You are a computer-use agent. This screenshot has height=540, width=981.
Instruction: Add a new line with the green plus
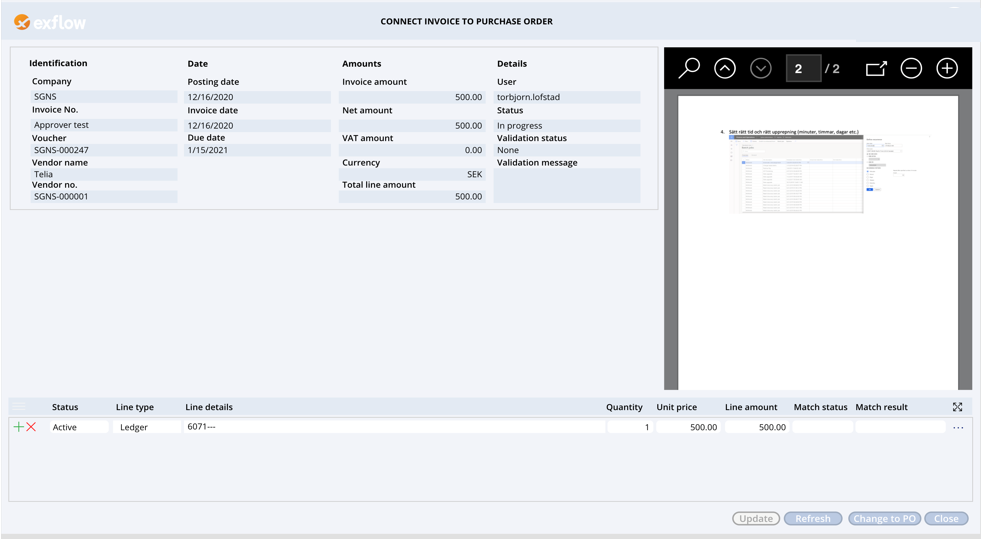coord(19,427)
